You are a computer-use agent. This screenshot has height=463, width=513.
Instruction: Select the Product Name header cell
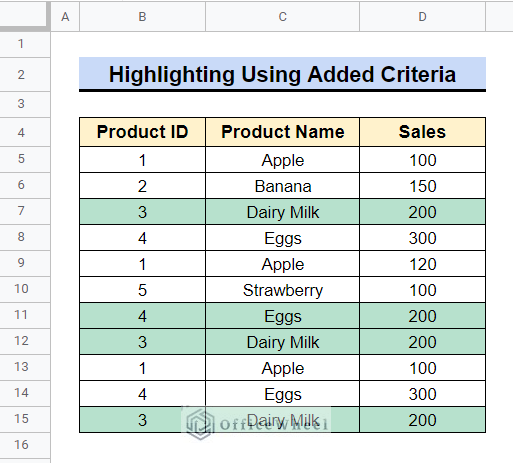tap(282, 132)
